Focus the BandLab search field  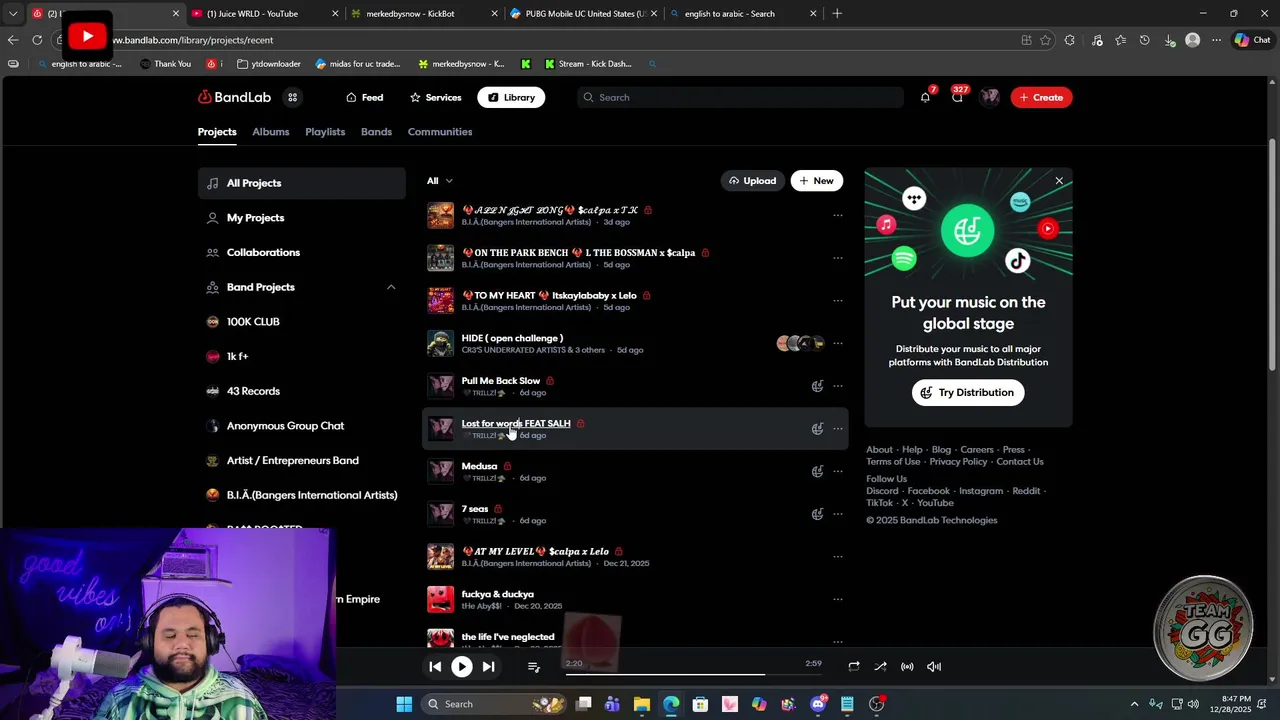[x=741, y=97]
